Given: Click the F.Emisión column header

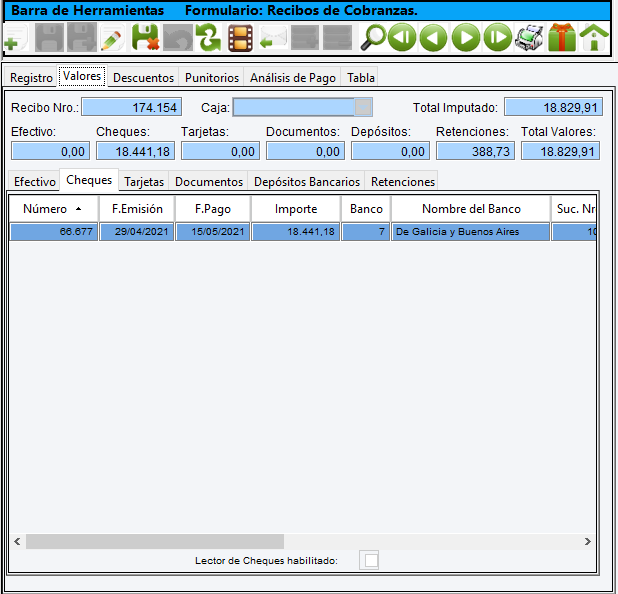Looking at the screenshot, I should click(137, 209).
